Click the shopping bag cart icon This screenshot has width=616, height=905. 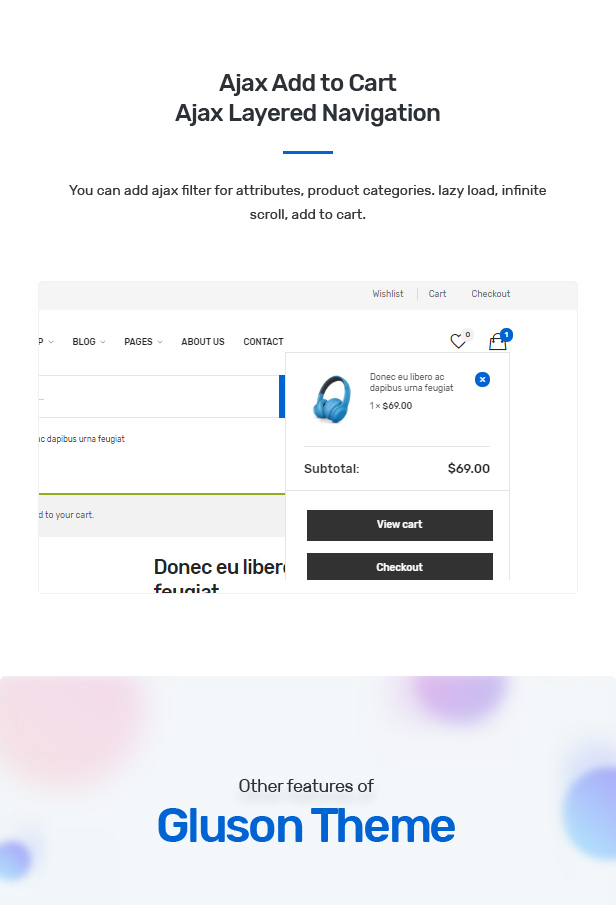tap(497, 343)
